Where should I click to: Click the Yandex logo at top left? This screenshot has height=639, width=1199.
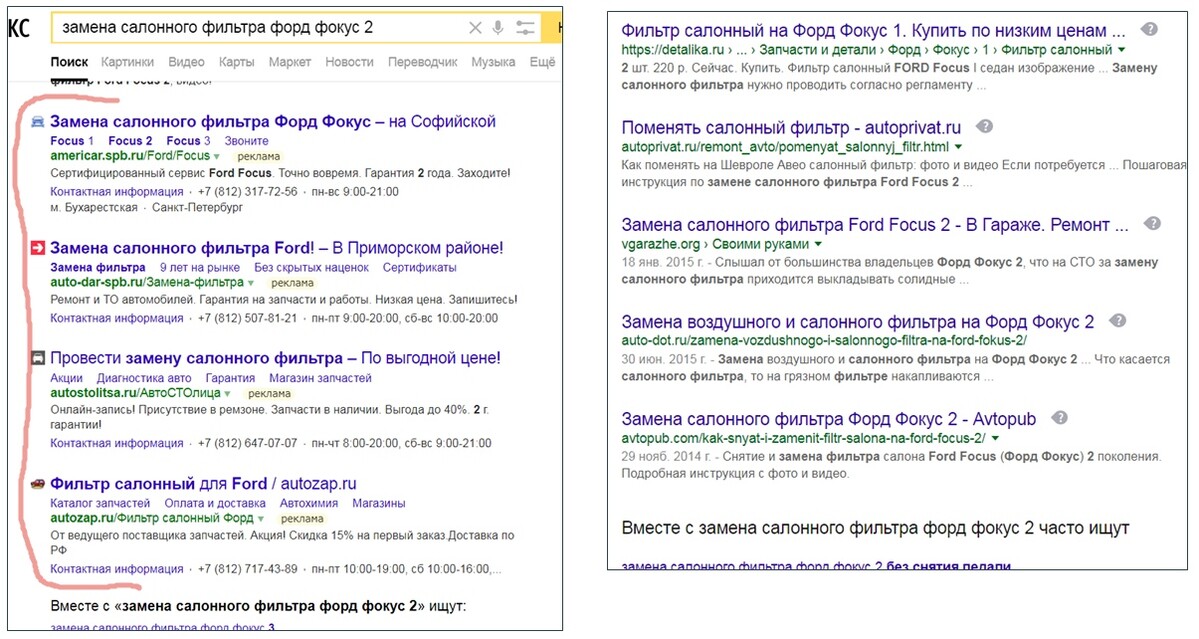click(x=19, y=28)
